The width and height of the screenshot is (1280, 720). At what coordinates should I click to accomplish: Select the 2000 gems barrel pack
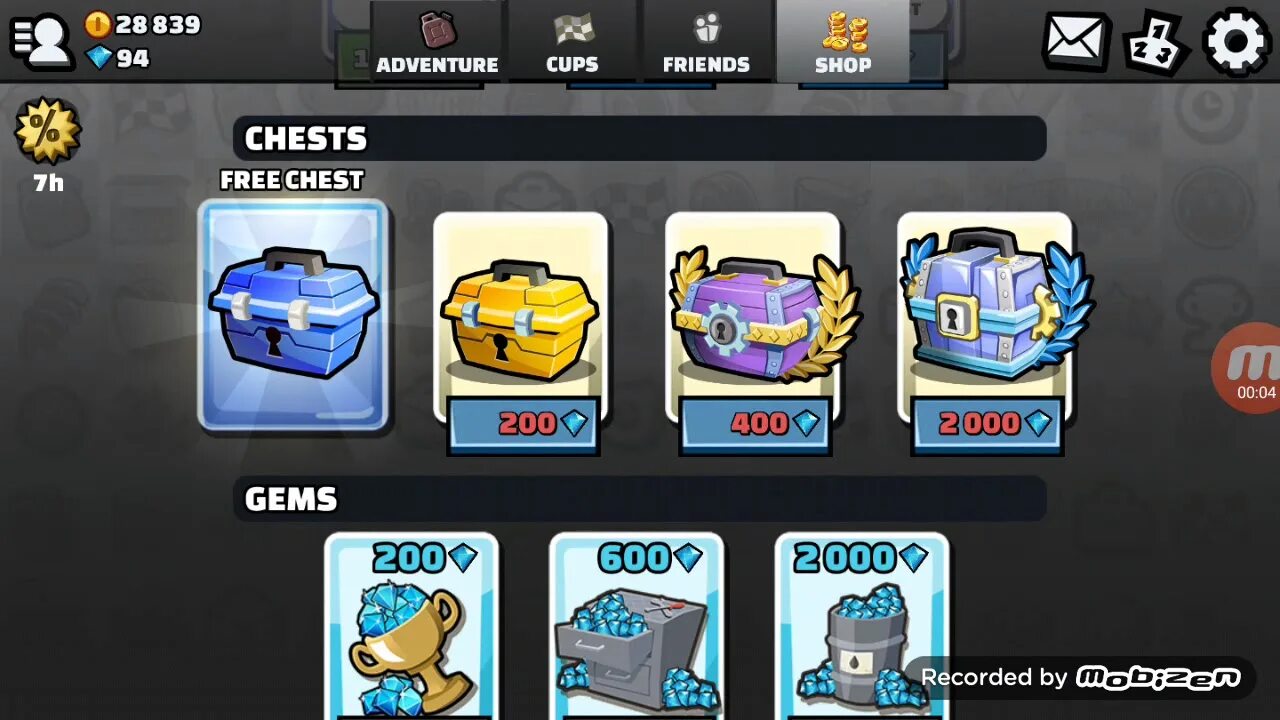[x=862, y=626]
